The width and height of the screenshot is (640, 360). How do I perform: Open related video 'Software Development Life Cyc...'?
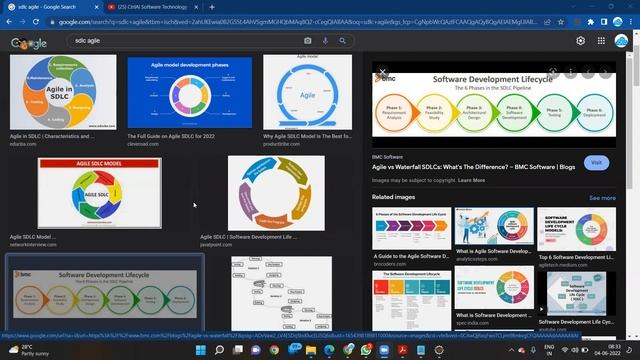[x=577, y=294]
